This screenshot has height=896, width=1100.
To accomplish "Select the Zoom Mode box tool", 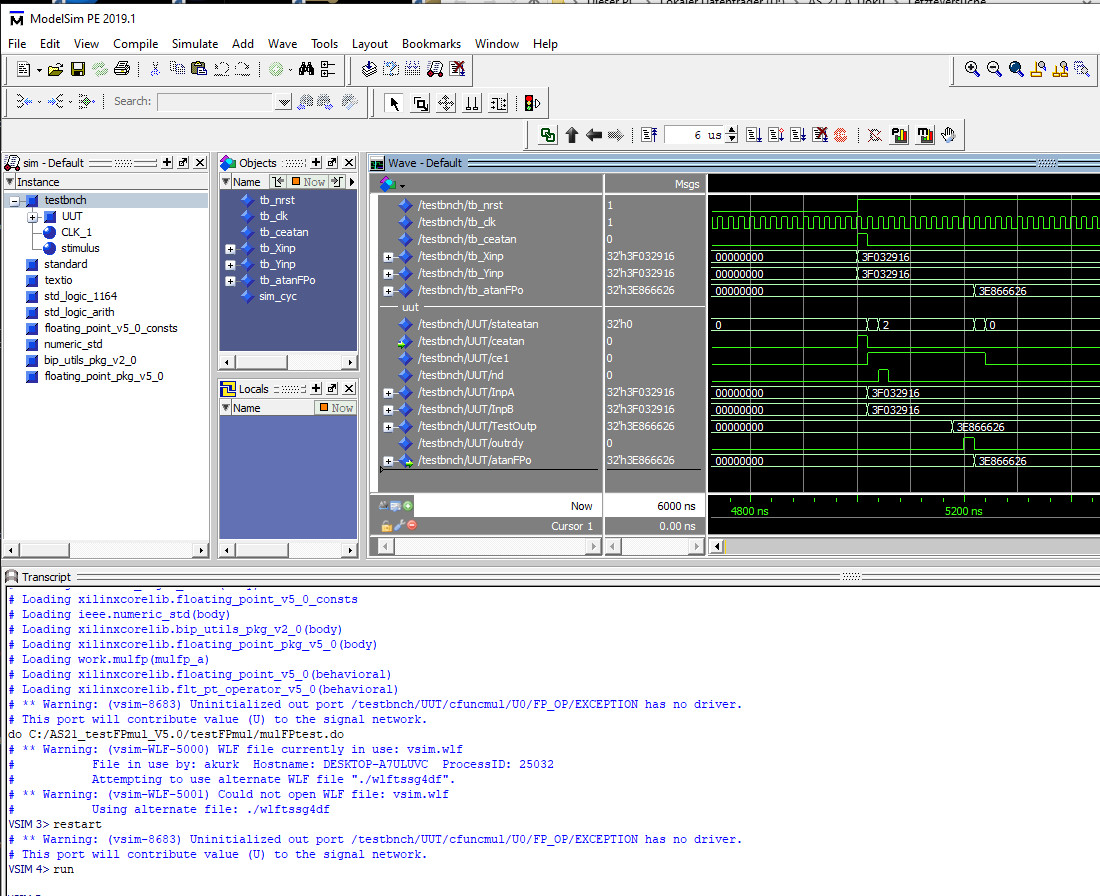I will 420,104.
